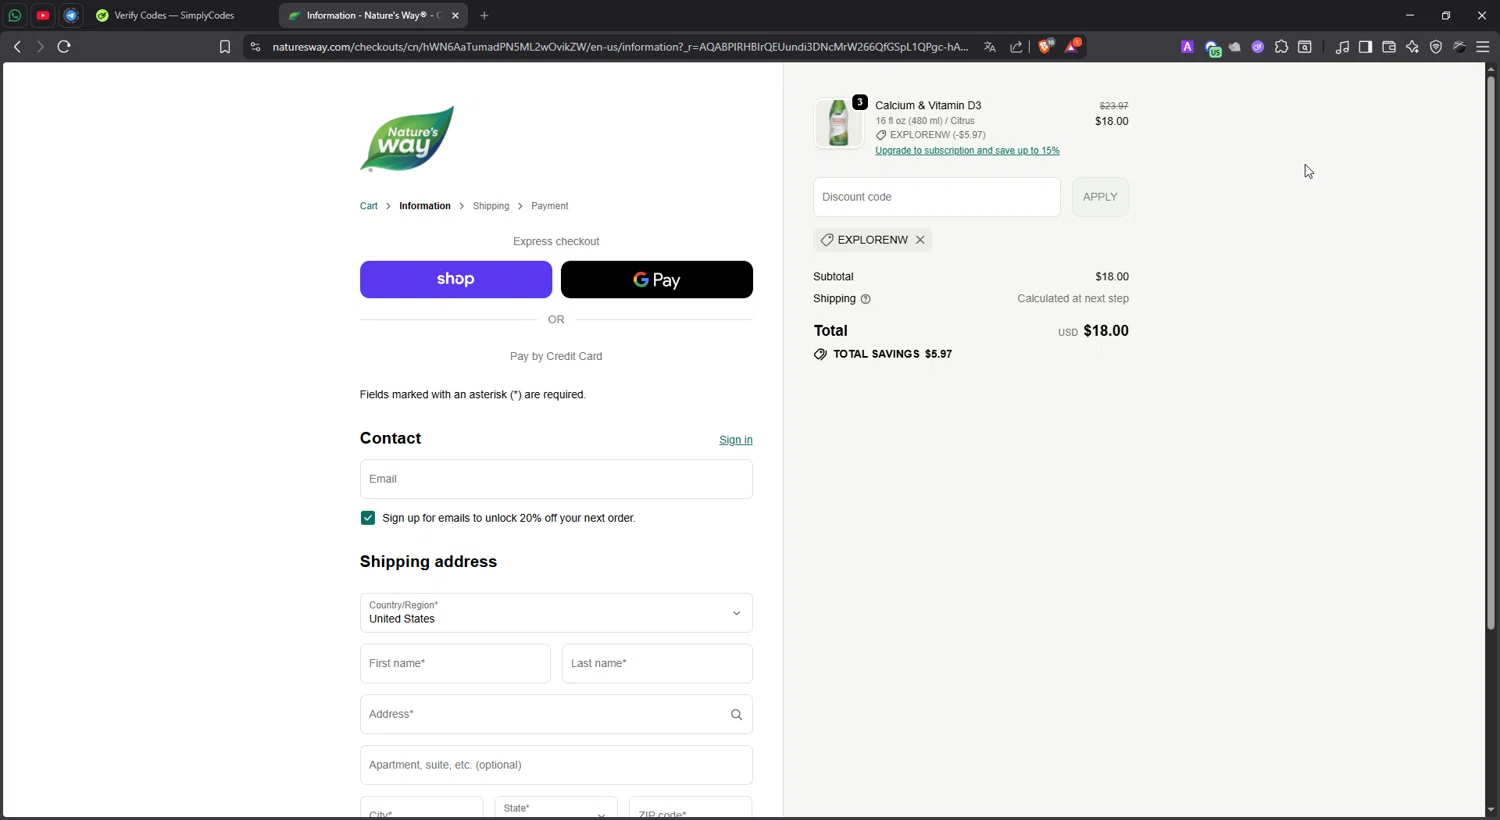Image resolution: width=1500 pixels, height=820 pixels.
Task: Open the State dropdown
Action: pos(556,808)
